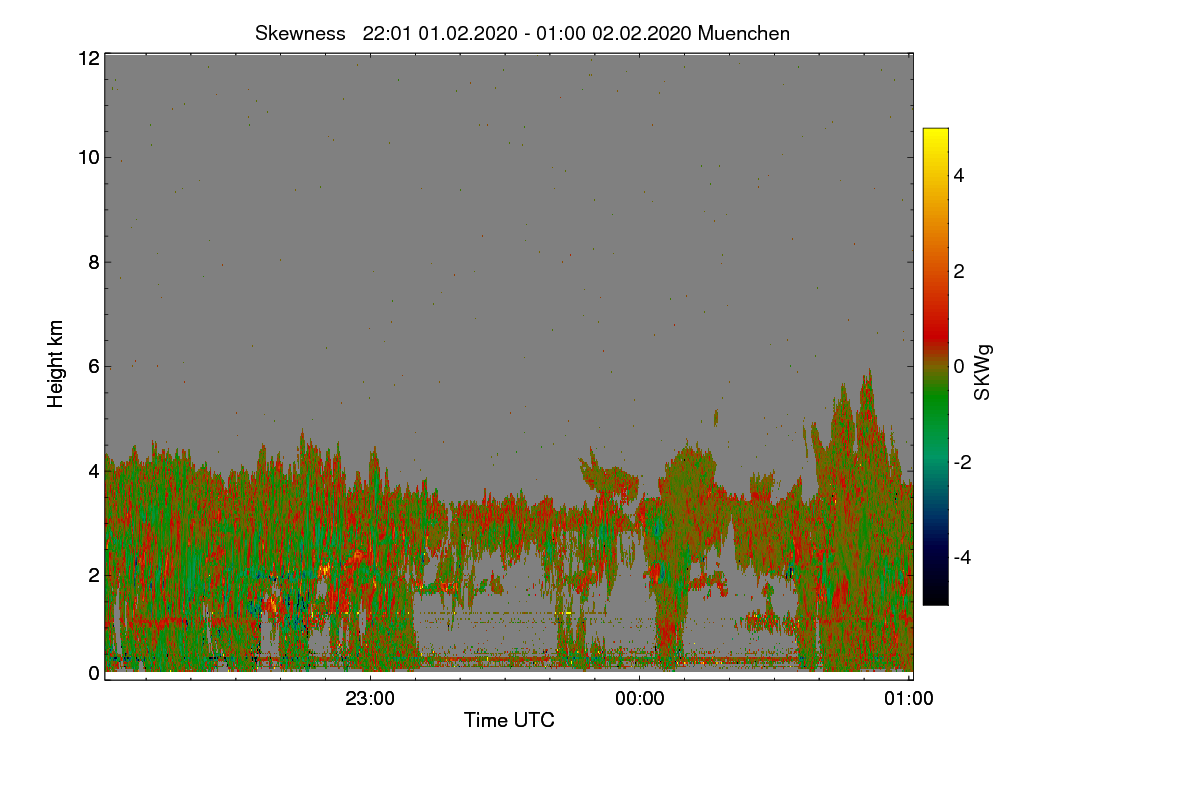Click the plot title 'Skewness ... Muenchen'
The height and width of the screenshot is (800, 1200).
pyautogui.click(x=522, y=33)
